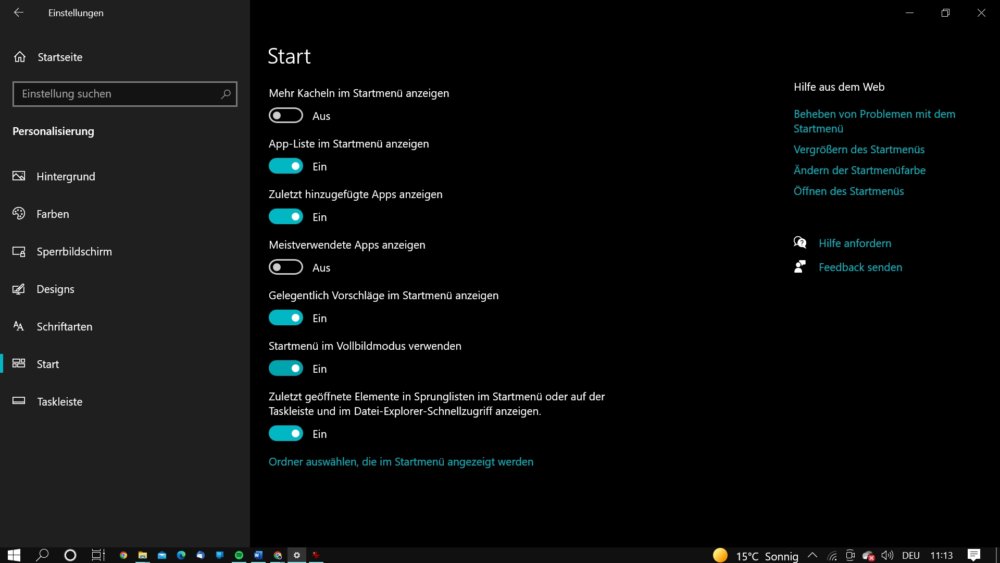Open File Explorer from the taskbar

[x=143, y=555]
